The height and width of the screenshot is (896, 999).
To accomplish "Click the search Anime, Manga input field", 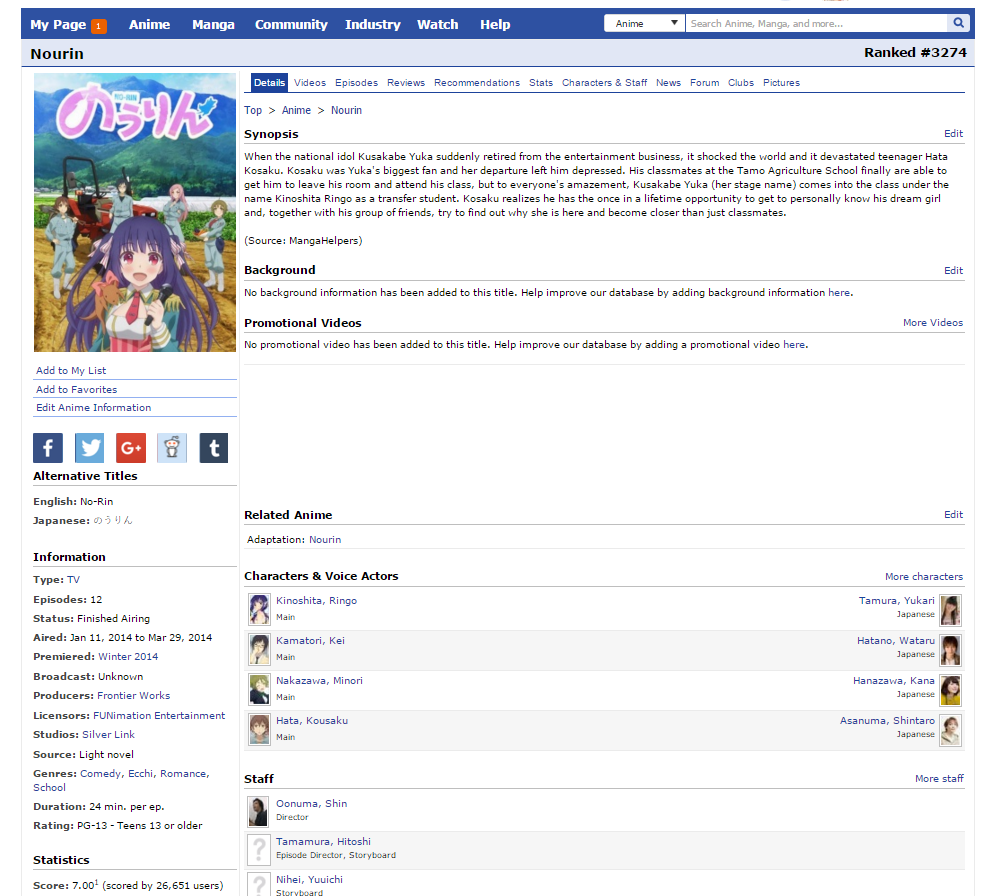I will pyautogui.click(x=816, y=24).
